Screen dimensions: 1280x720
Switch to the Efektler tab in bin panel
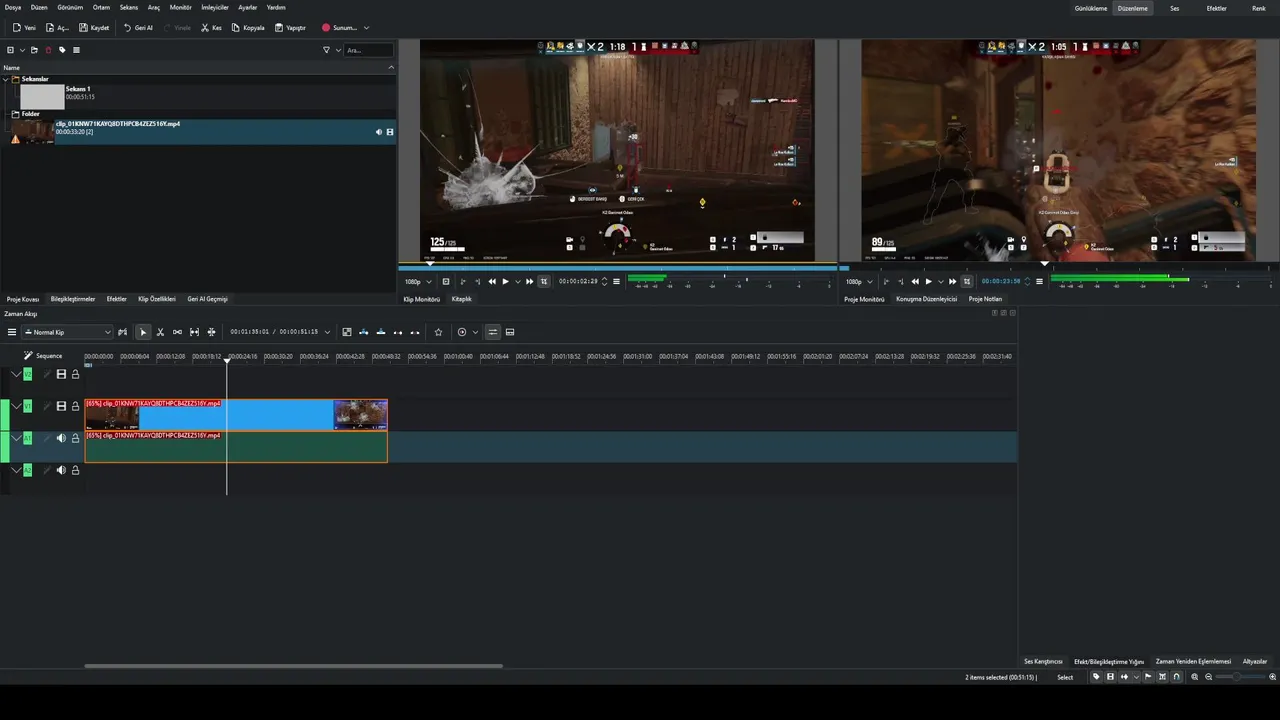coord(117,299)
